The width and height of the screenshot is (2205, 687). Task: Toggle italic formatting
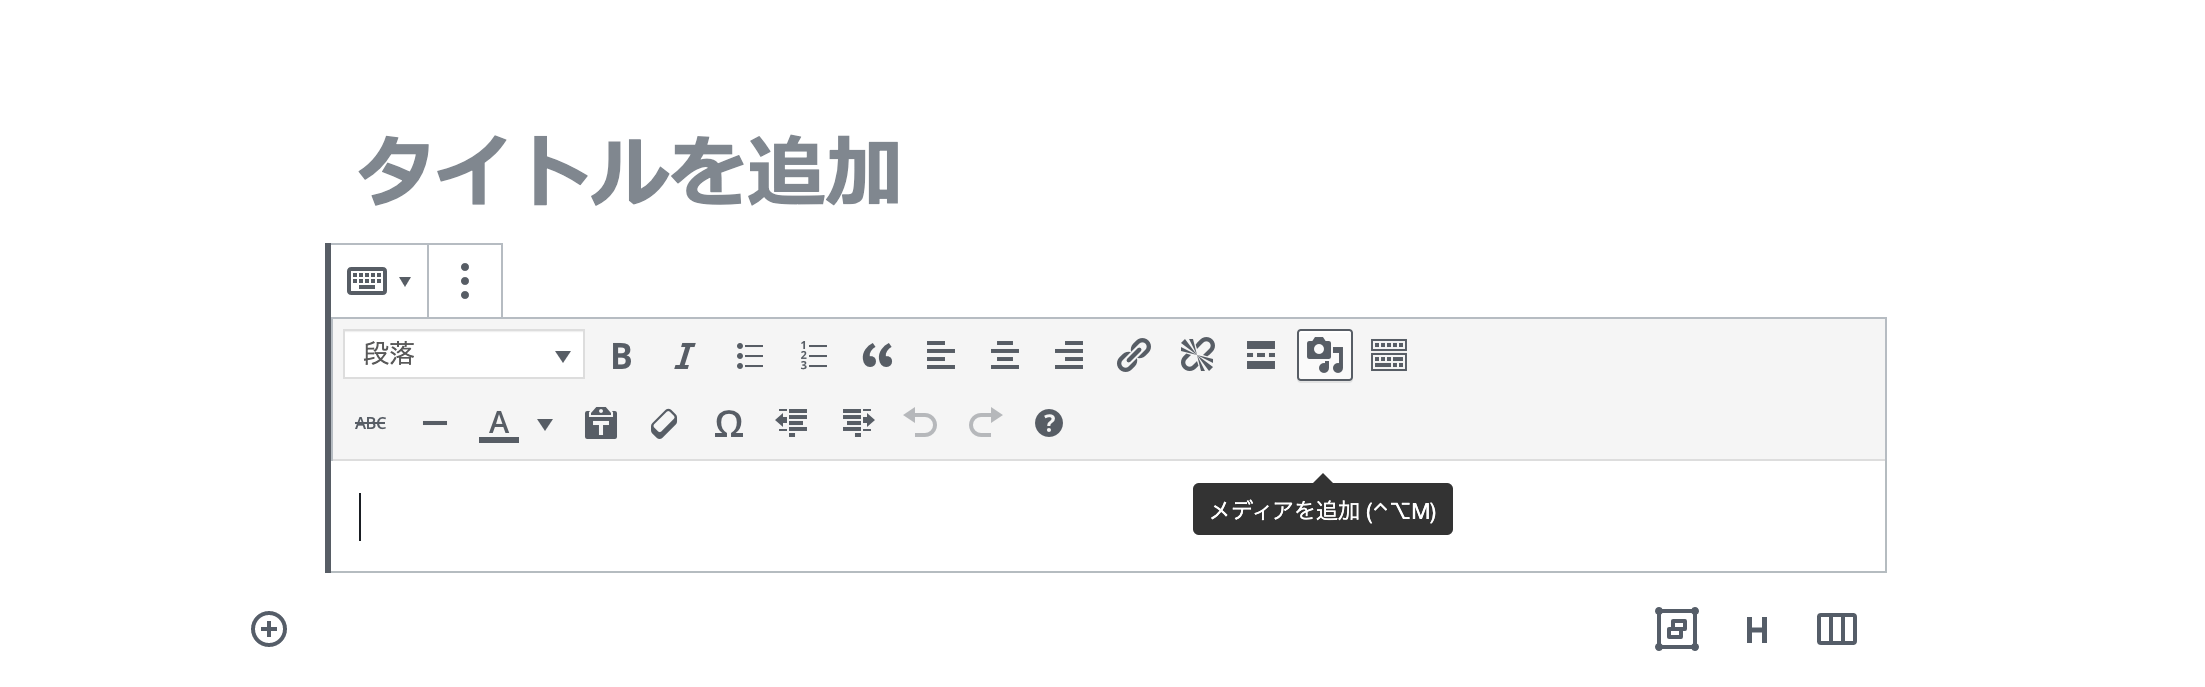point(685,355)
